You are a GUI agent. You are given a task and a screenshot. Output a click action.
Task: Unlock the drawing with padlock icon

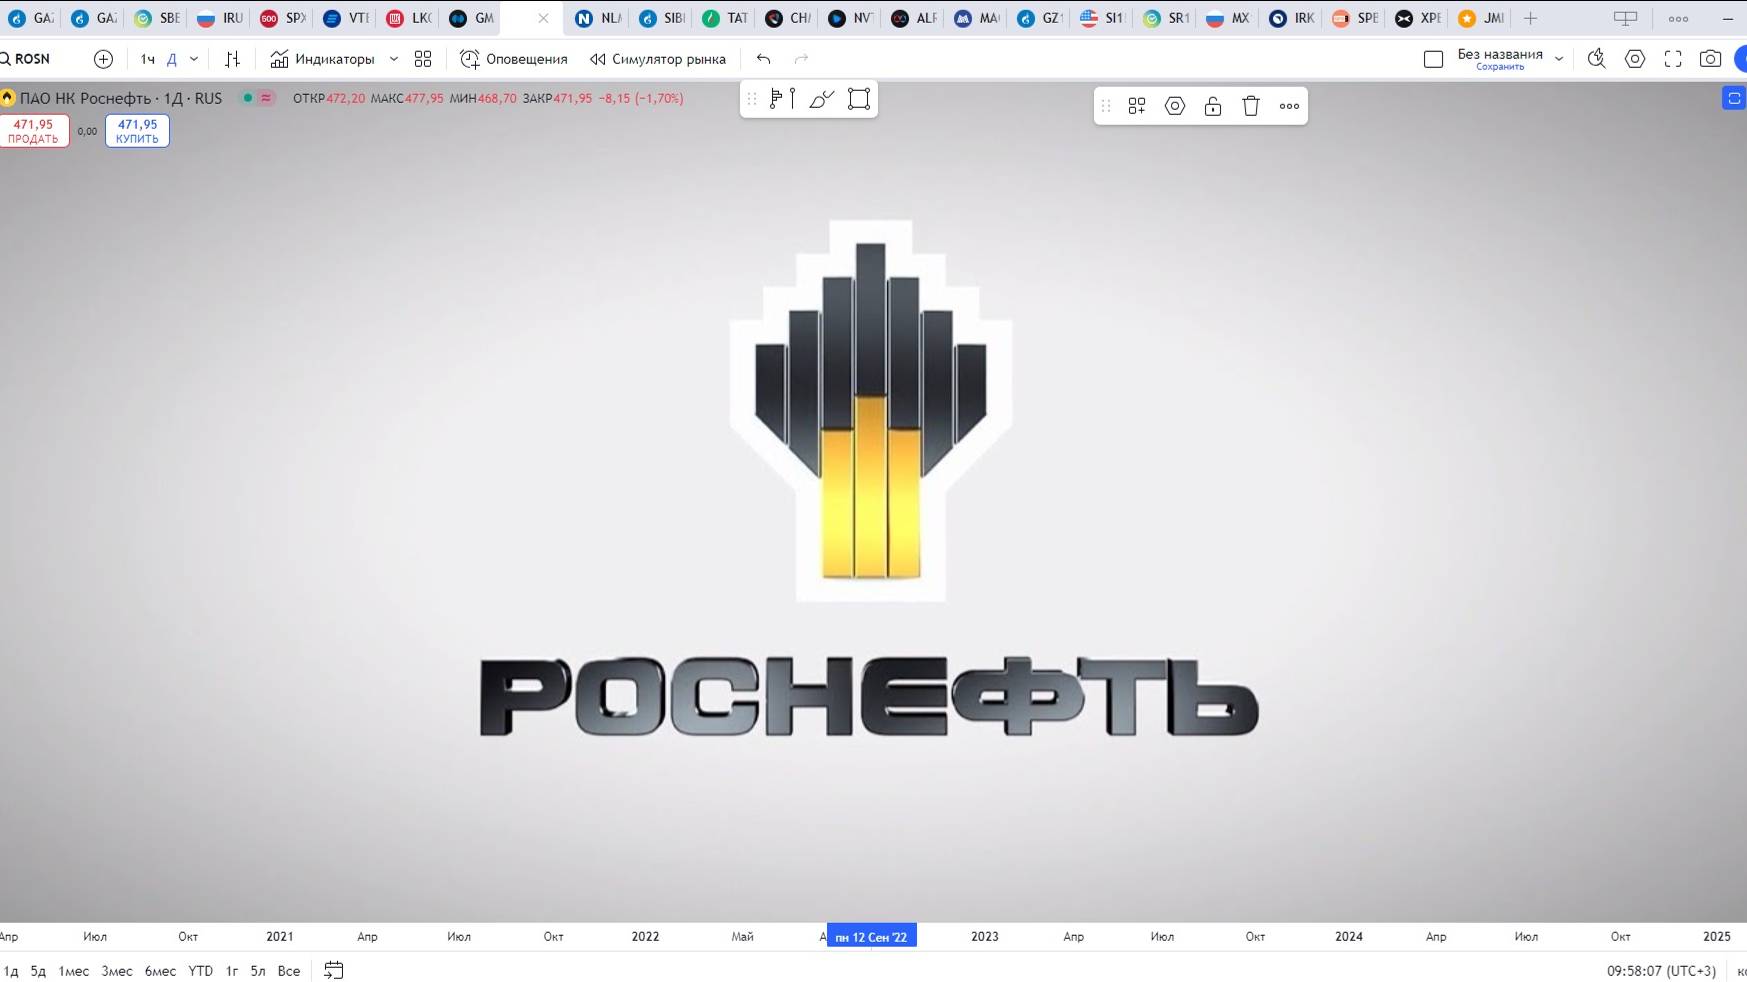click(x=1212, y=106)
